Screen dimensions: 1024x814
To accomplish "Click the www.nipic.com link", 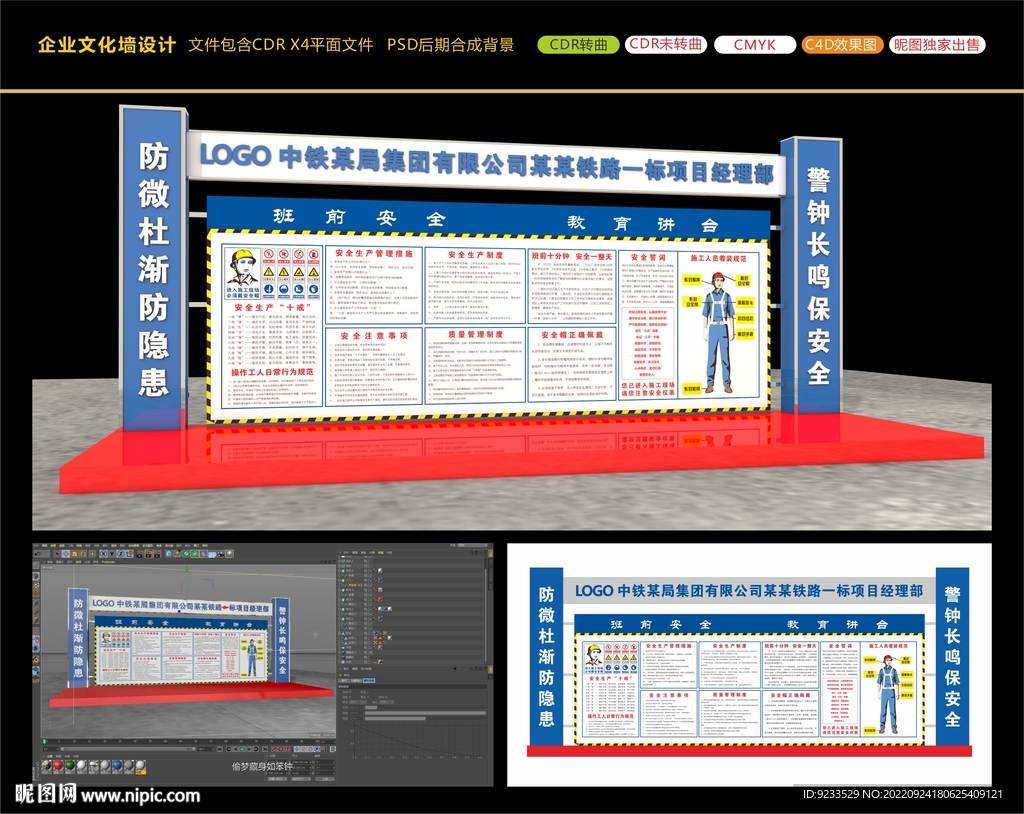I will 140,796.
